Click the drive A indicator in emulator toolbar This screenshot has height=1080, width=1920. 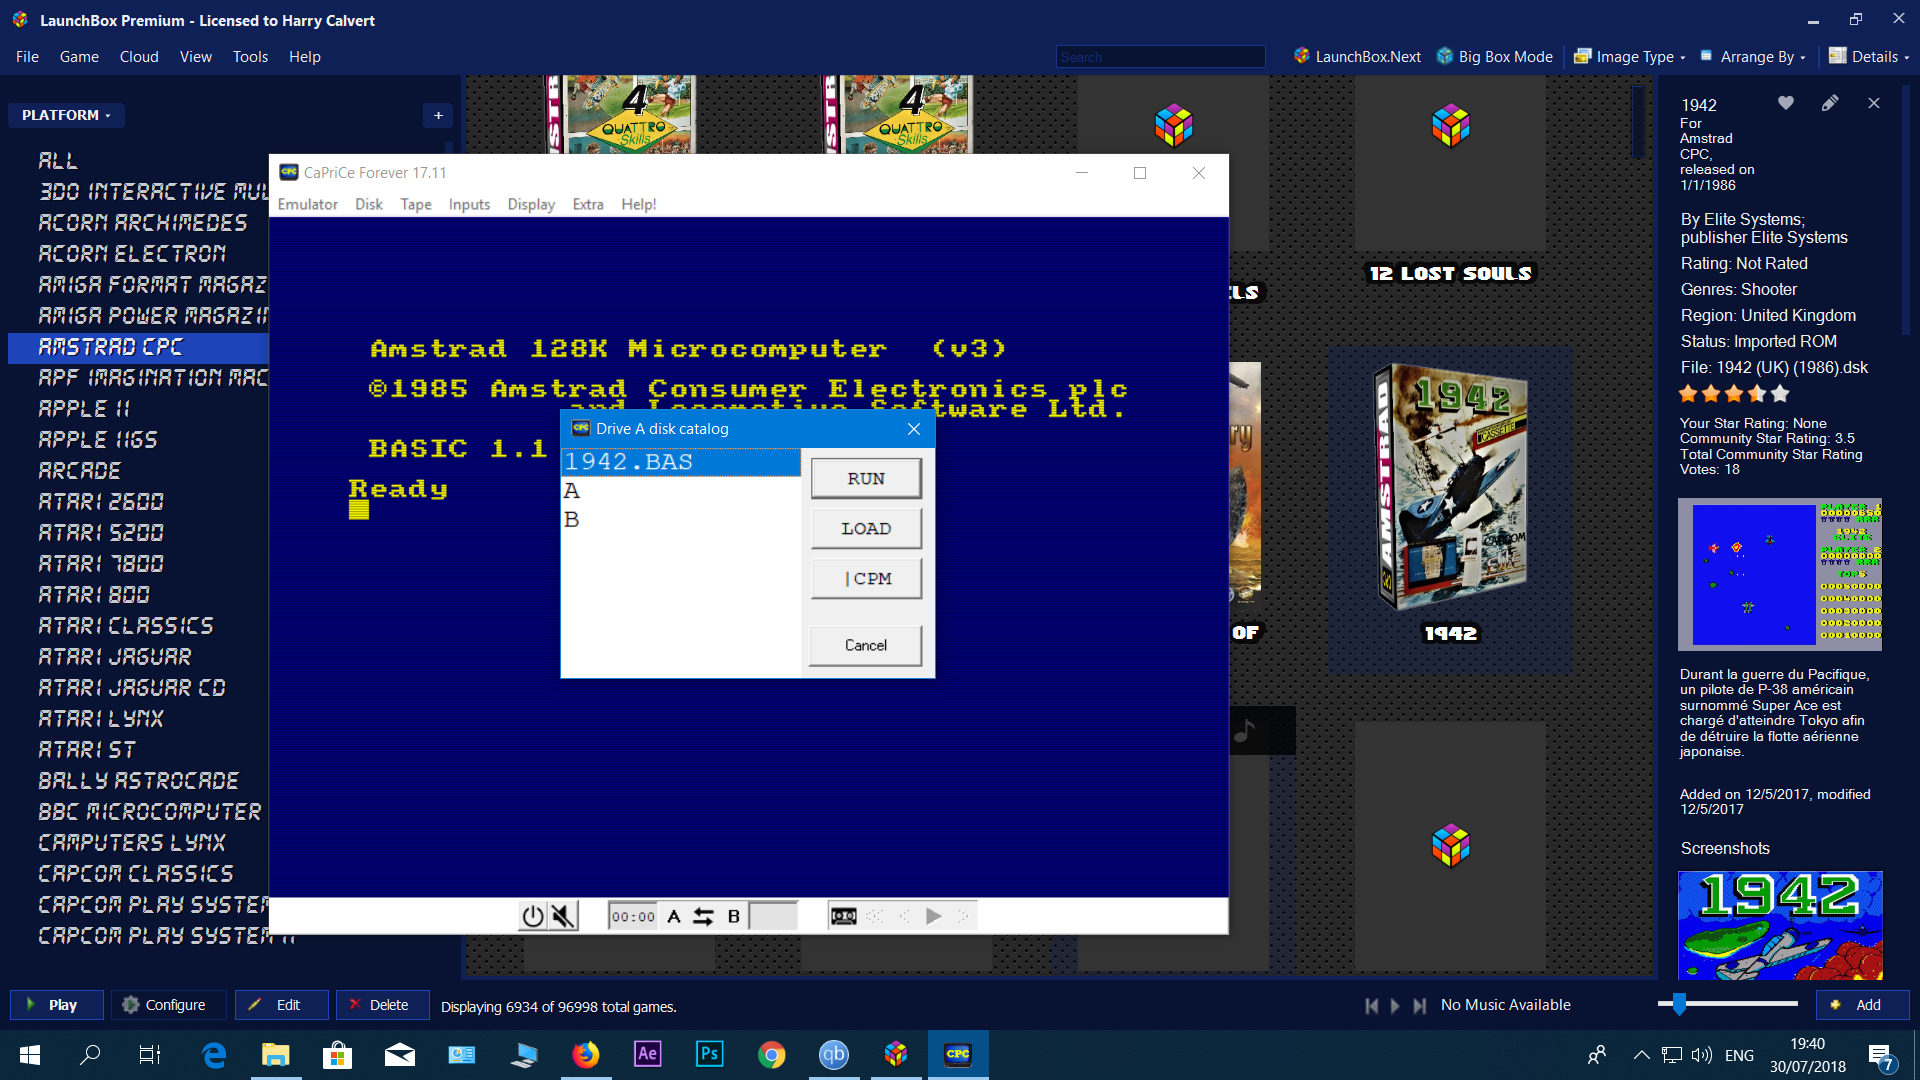point(674,916)
